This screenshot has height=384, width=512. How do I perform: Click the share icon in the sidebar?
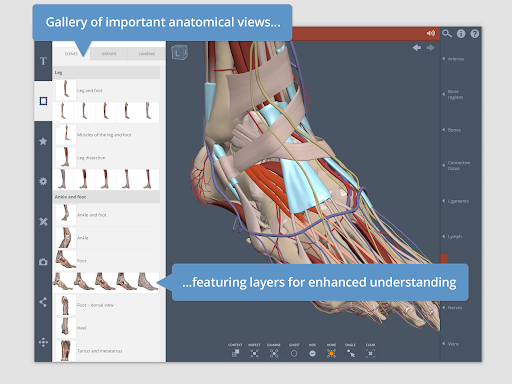click(43, 302)
